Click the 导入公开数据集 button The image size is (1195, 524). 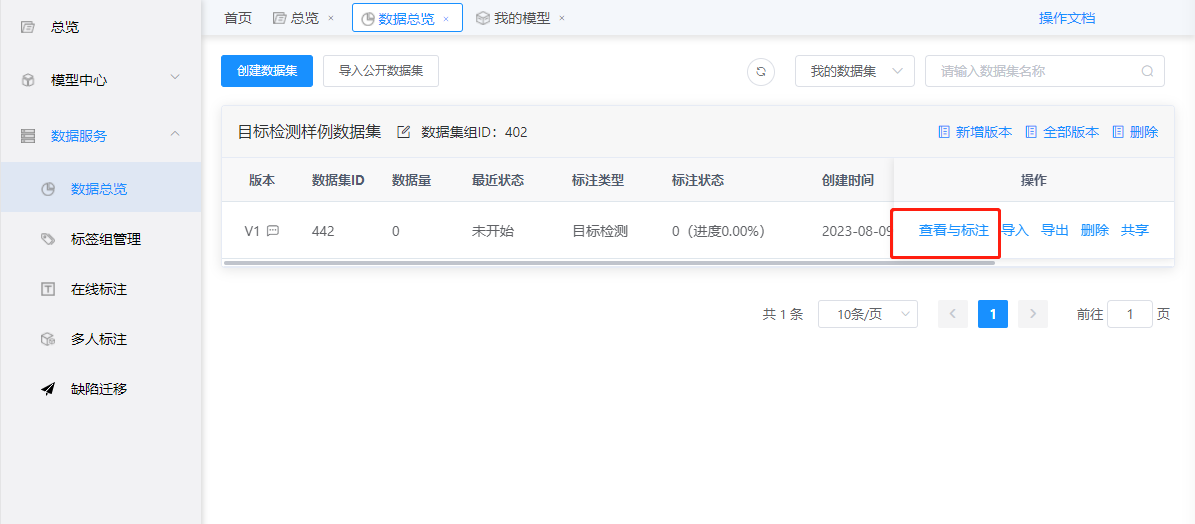pyautogui.click(x=381, y=71)
